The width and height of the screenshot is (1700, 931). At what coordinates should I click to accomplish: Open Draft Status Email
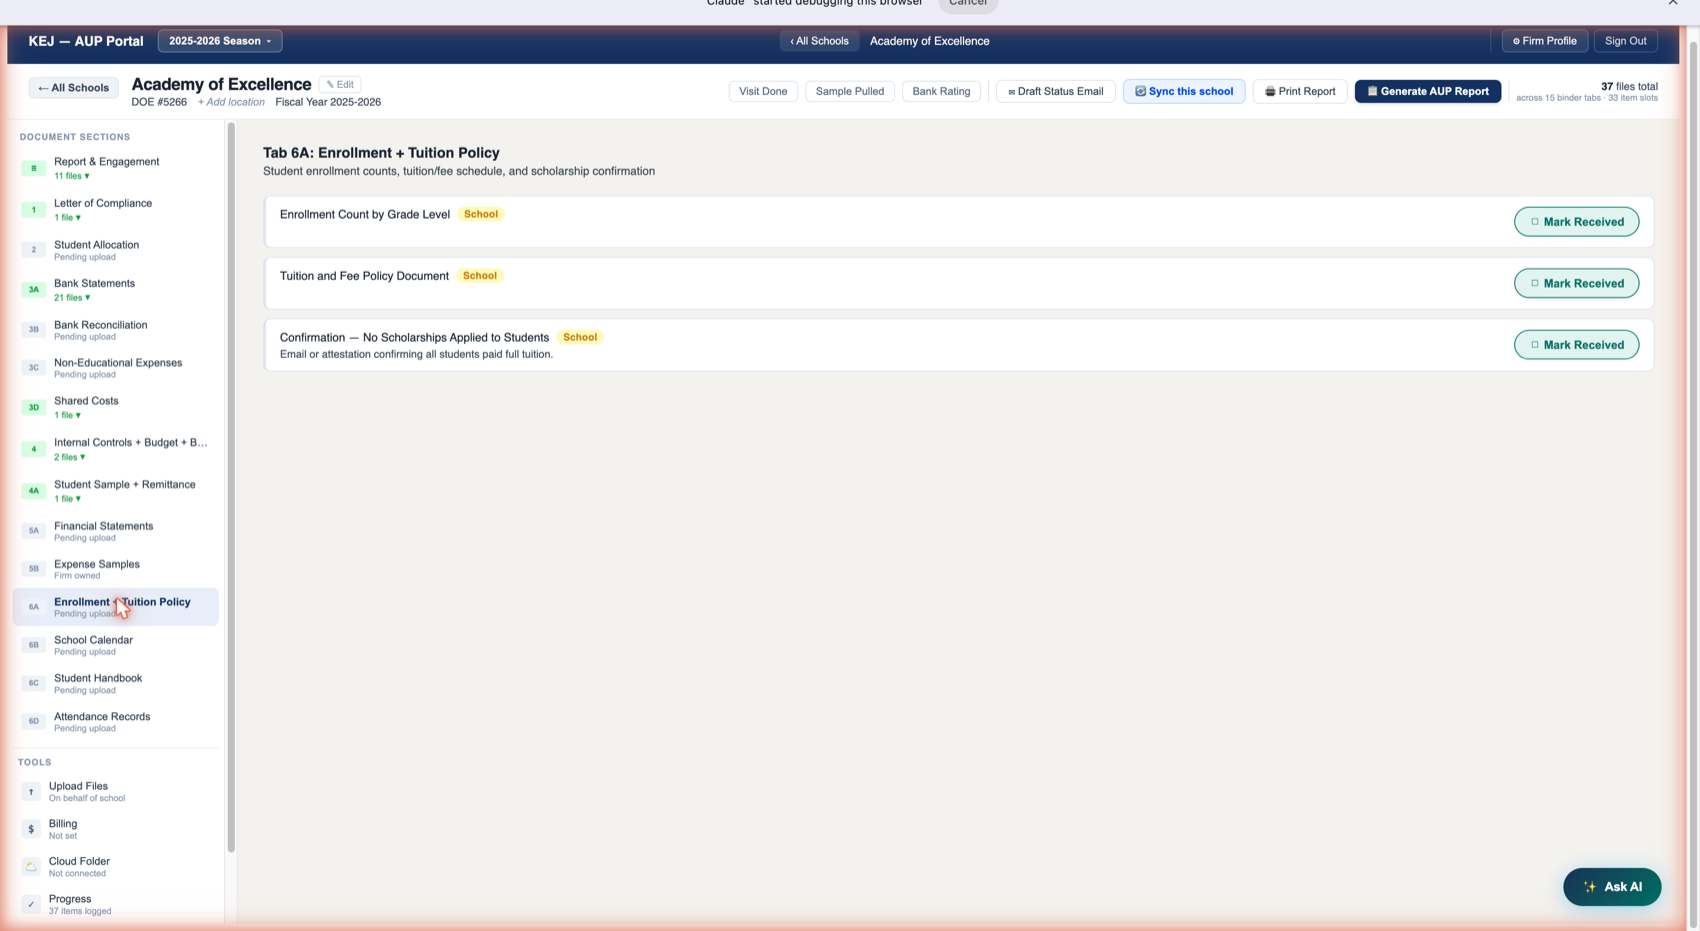1055,91
